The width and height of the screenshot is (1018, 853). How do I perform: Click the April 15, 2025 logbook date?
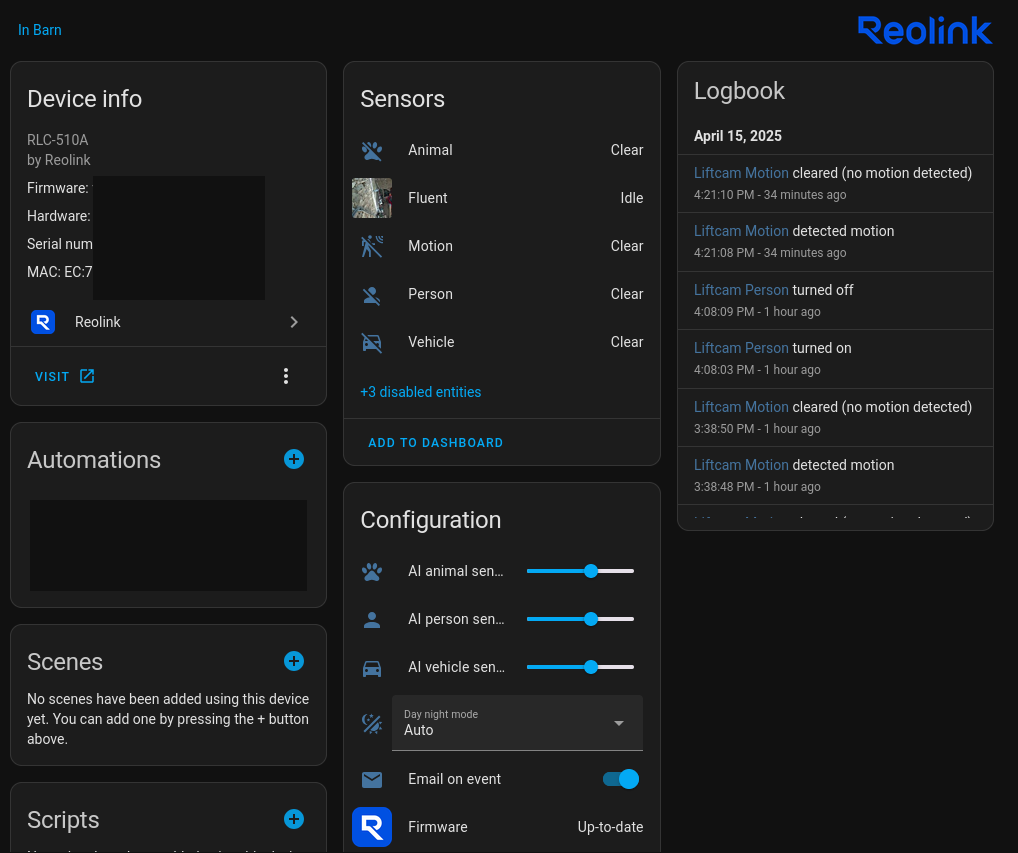[x=738, y=136]
